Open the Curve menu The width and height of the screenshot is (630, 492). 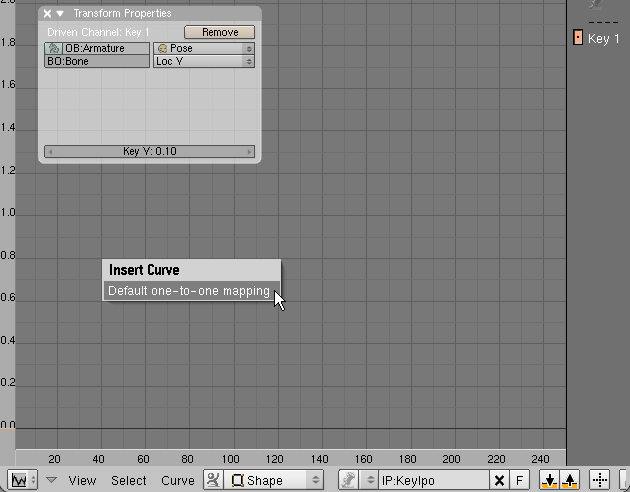point(178,480)
